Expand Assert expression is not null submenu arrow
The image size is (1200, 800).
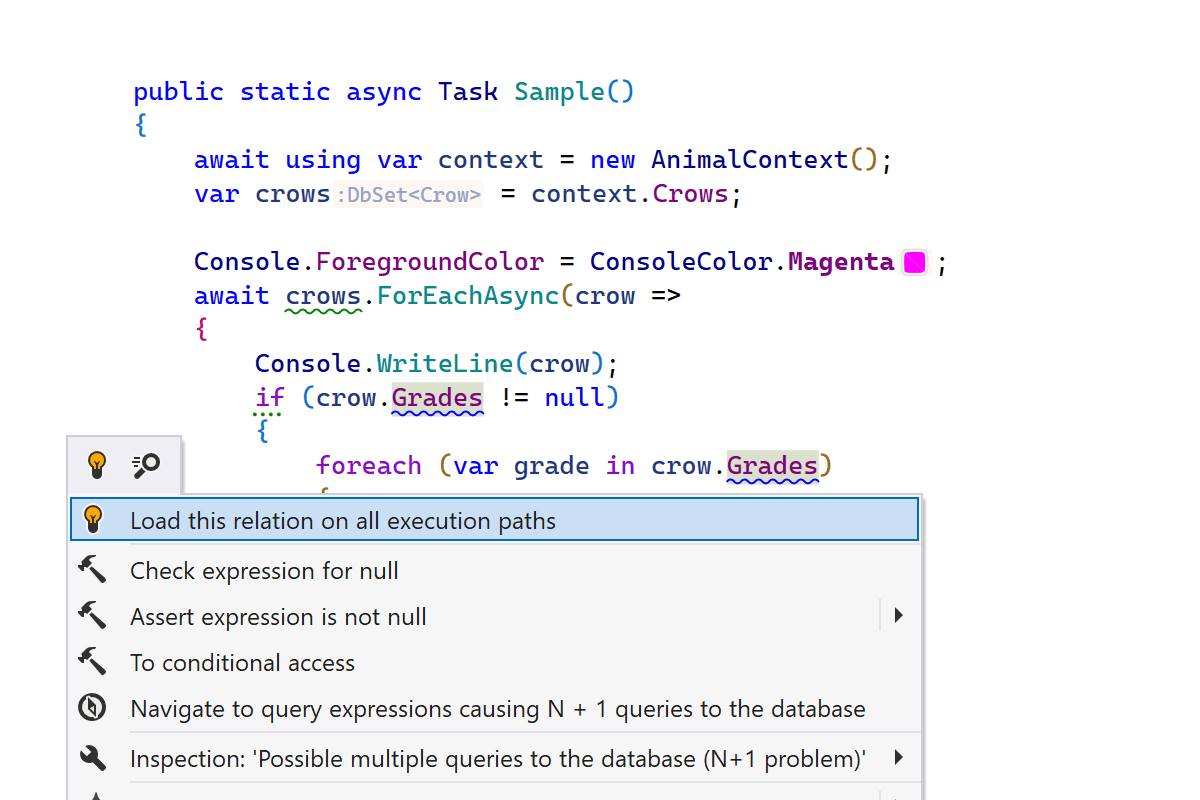pyautogui.click(x=898, y=616)
